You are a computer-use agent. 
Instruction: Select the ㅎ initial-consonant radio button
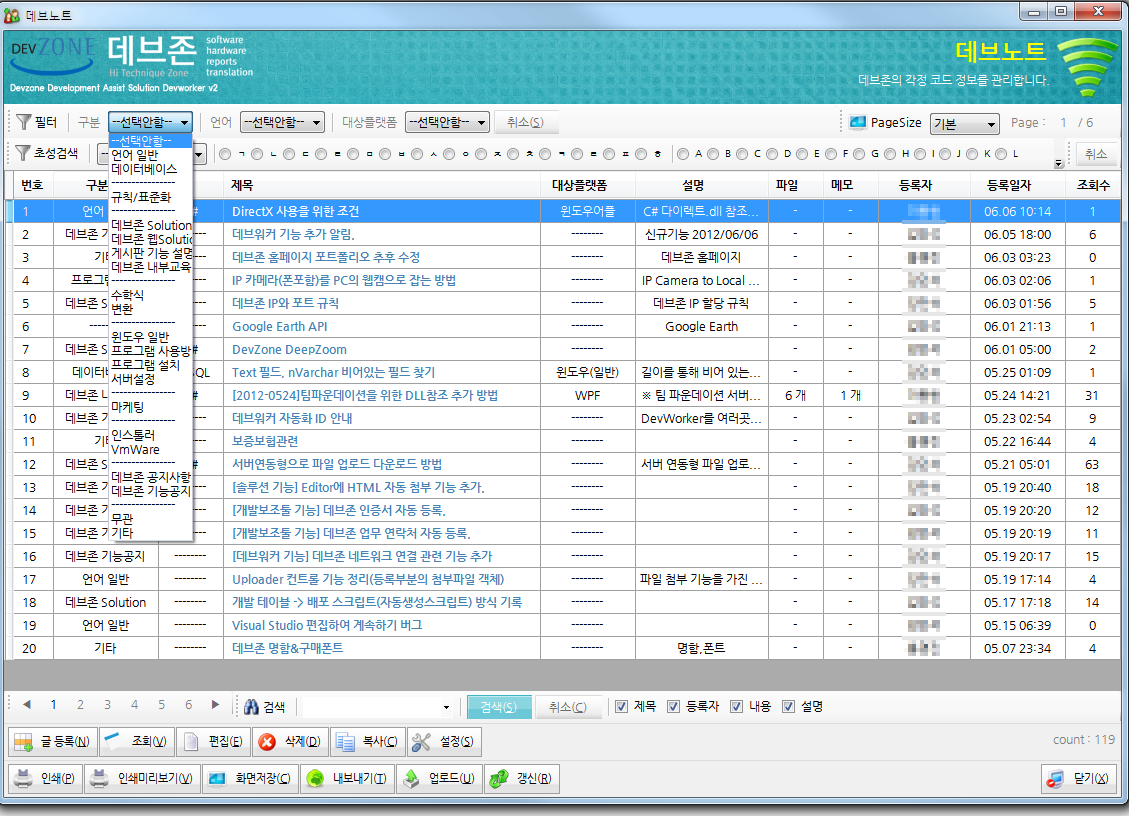[x=642, y=153]
